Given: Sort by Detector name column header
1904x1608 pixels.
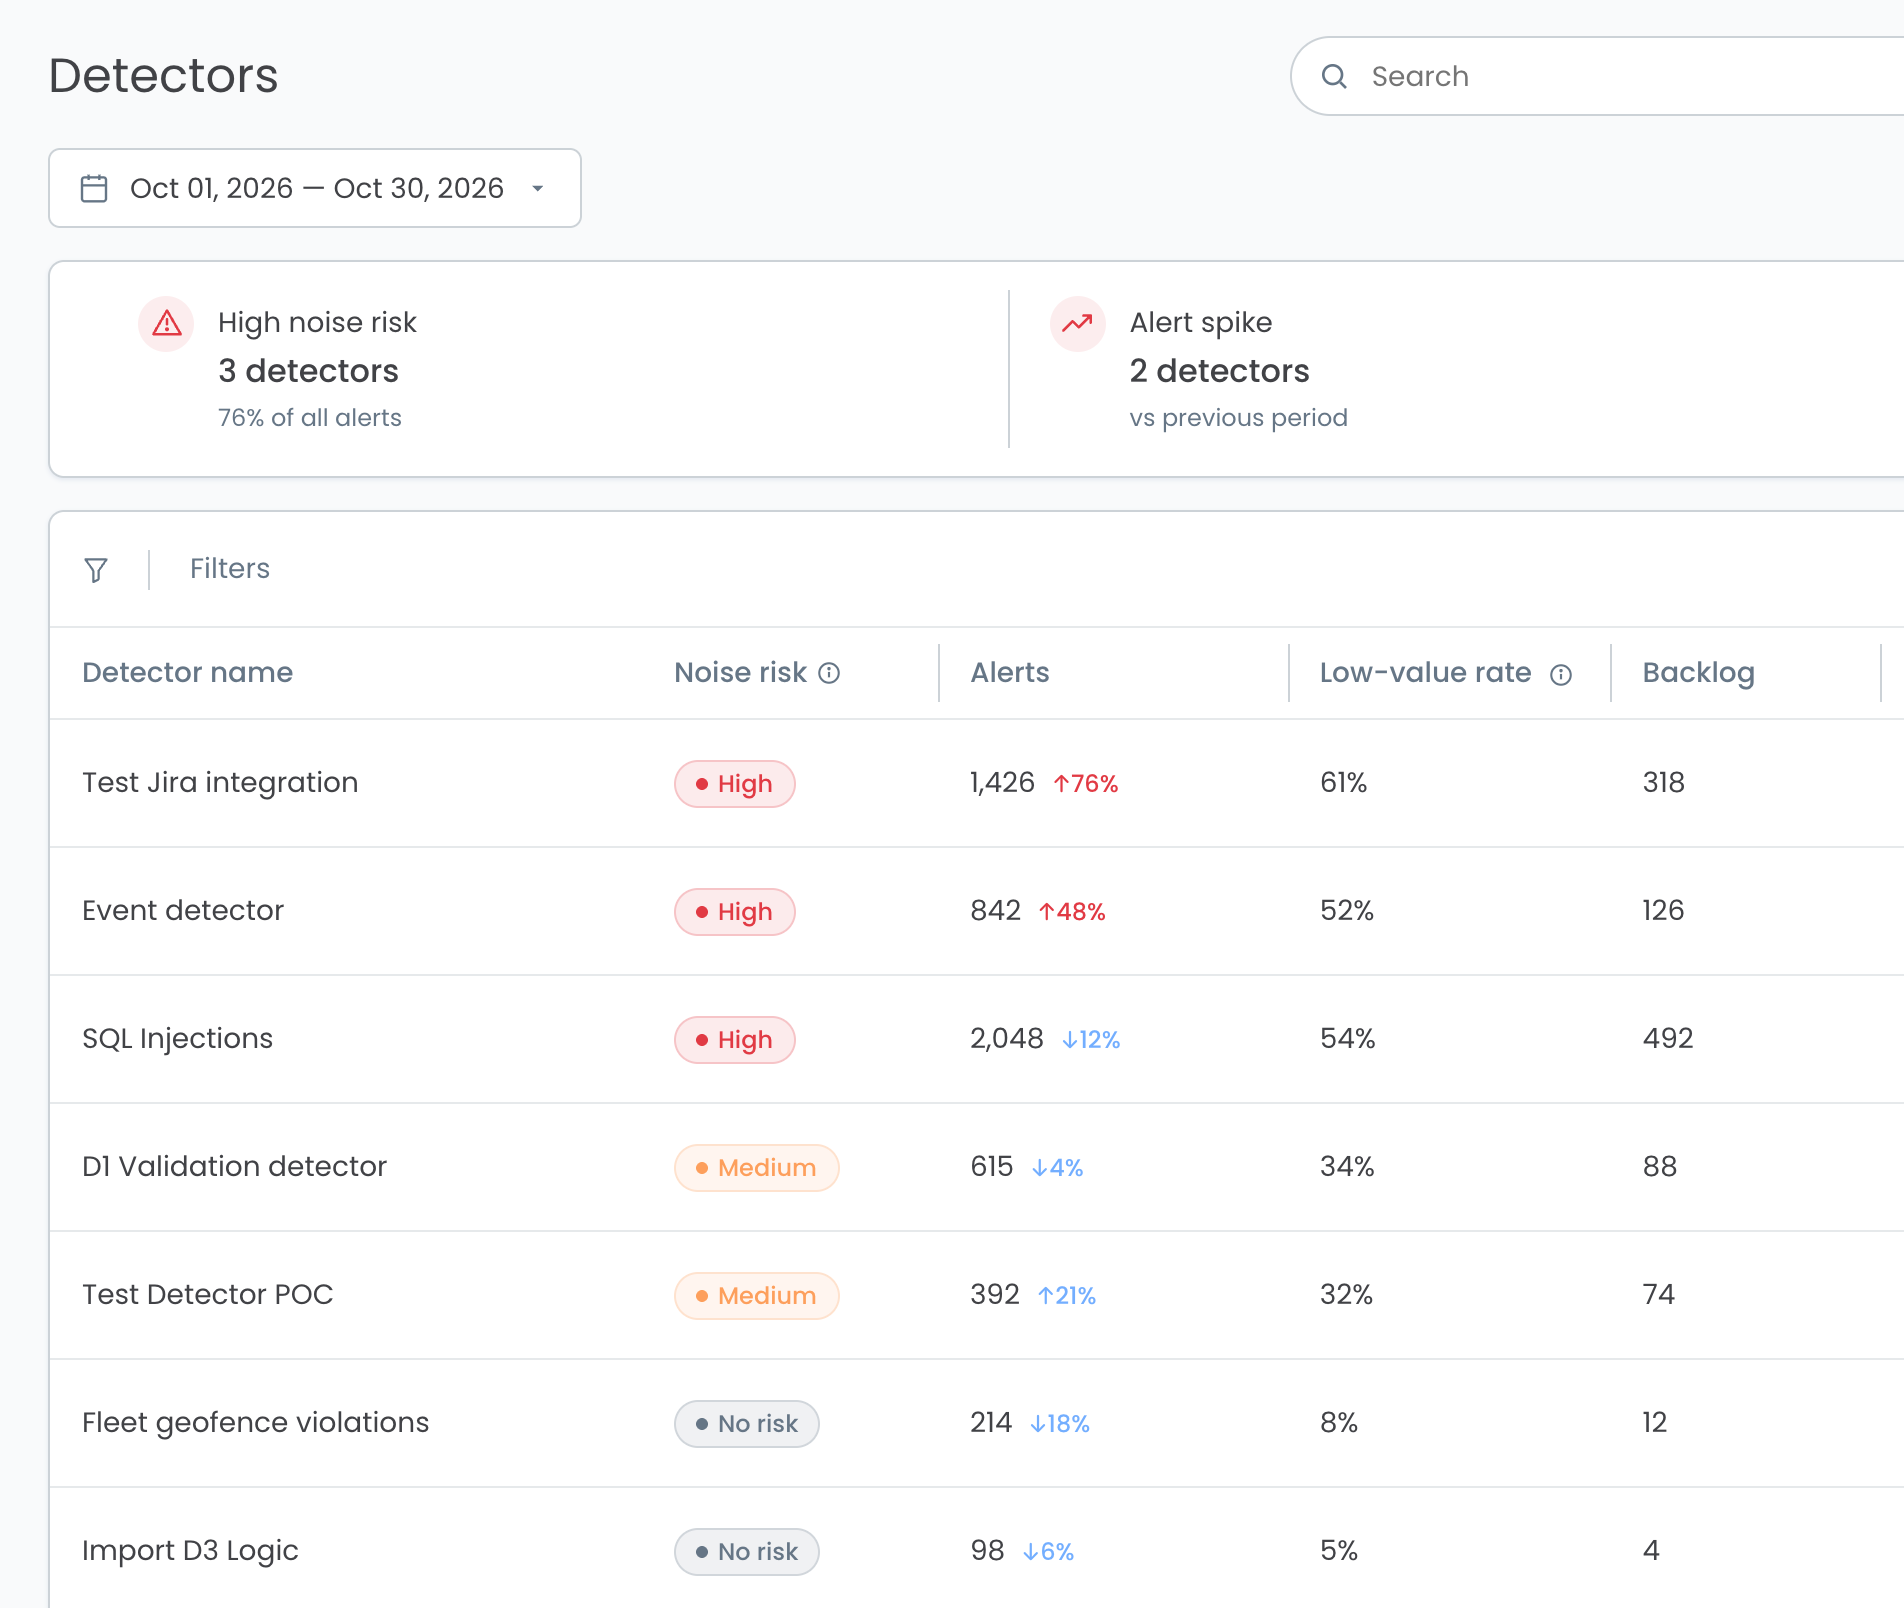Looking at the screenshot, I should (188, 672).
